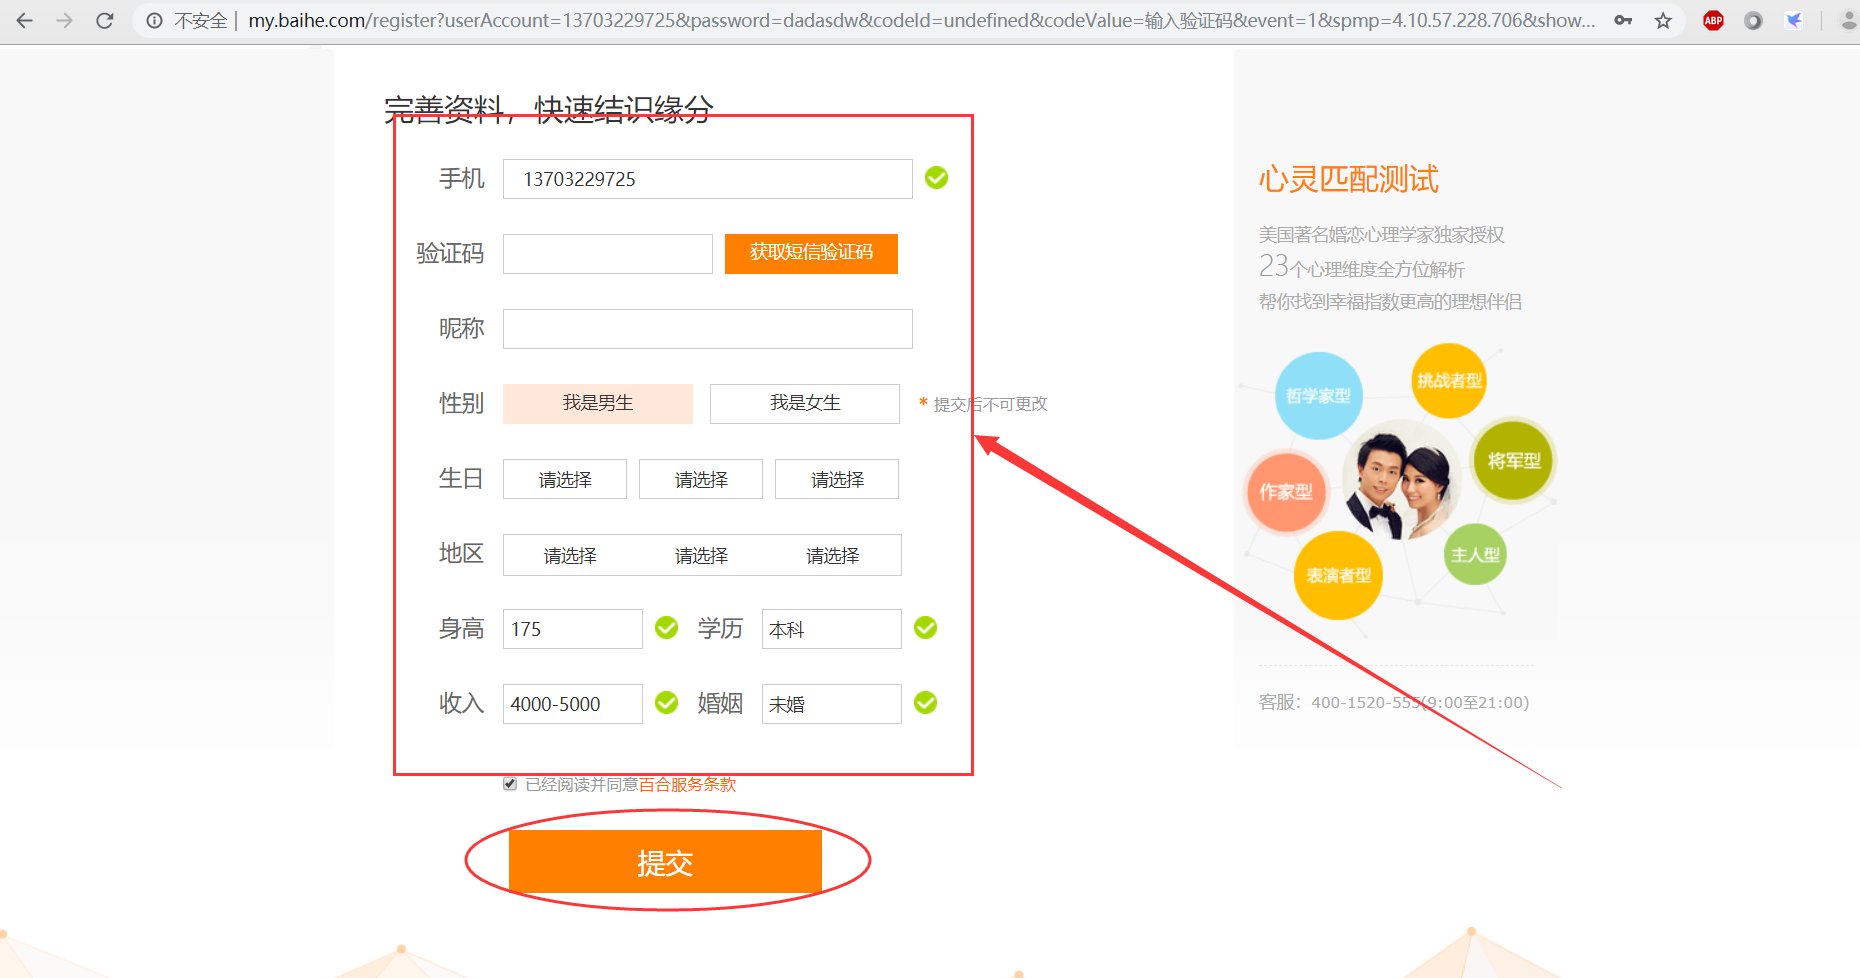Image resolution: width=1860 pixels, height=978 pixels.
Task: Open the saved password key icon
Action: pyautogui.click(x=1623, y=20)
